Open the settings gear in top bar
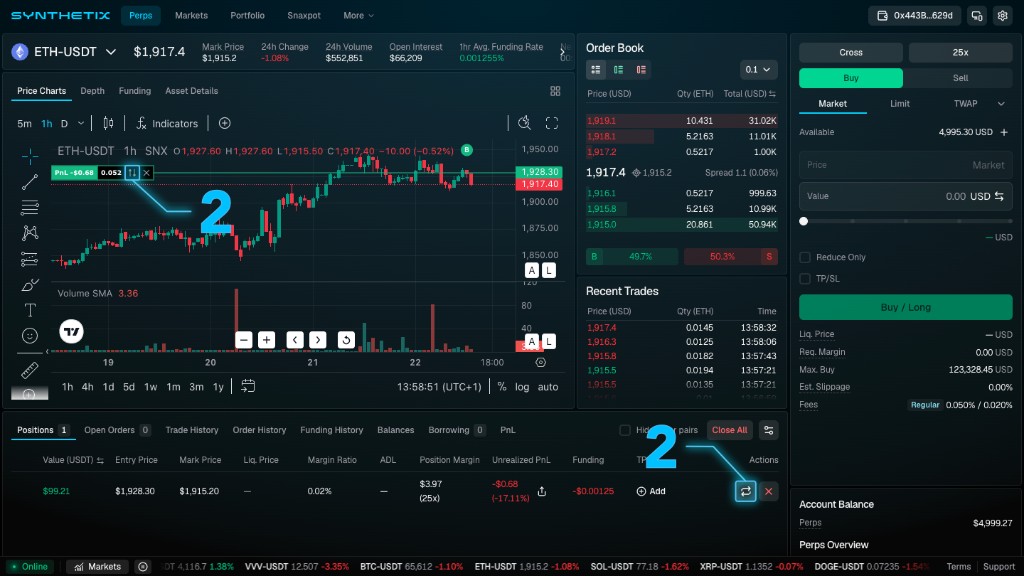The width and height of the screenshot is (1024, 576). point(1002,16)
